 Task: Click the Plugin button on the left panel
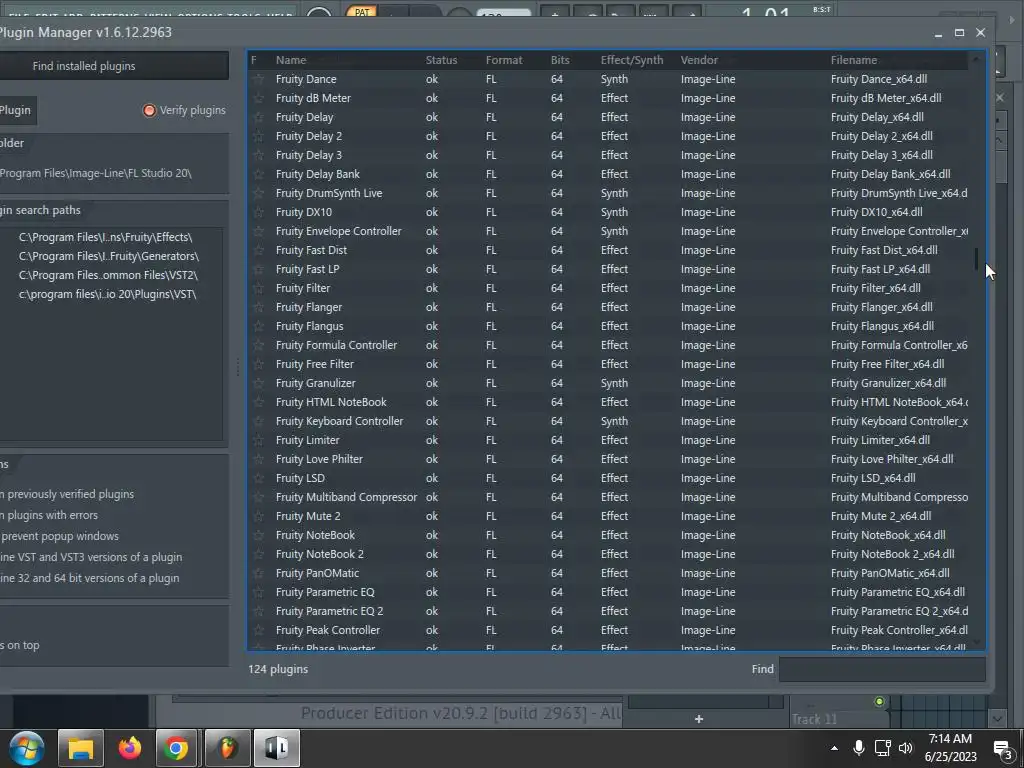click(x=16, y=110)
